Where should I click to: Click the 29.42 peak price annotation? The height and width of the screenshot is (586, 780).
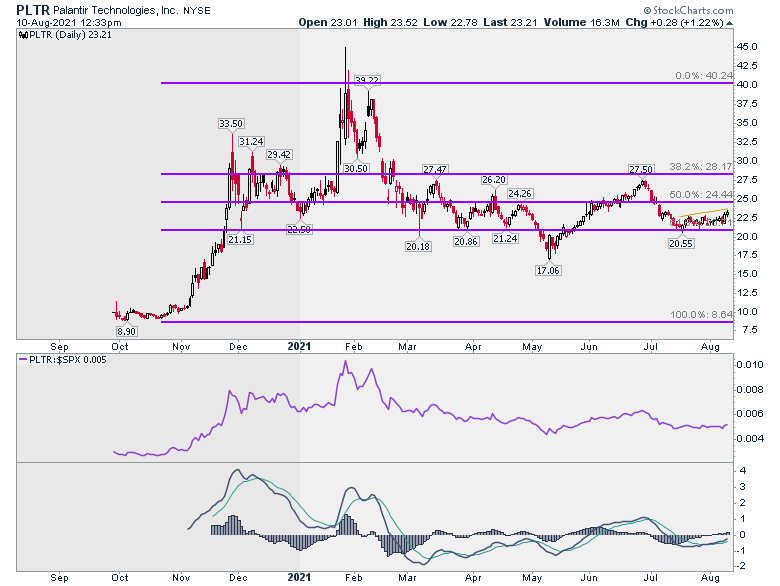pos(279,155)
